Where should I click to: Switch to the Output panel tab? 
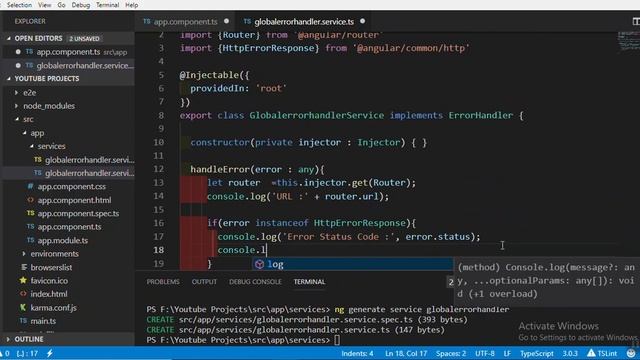204,282
